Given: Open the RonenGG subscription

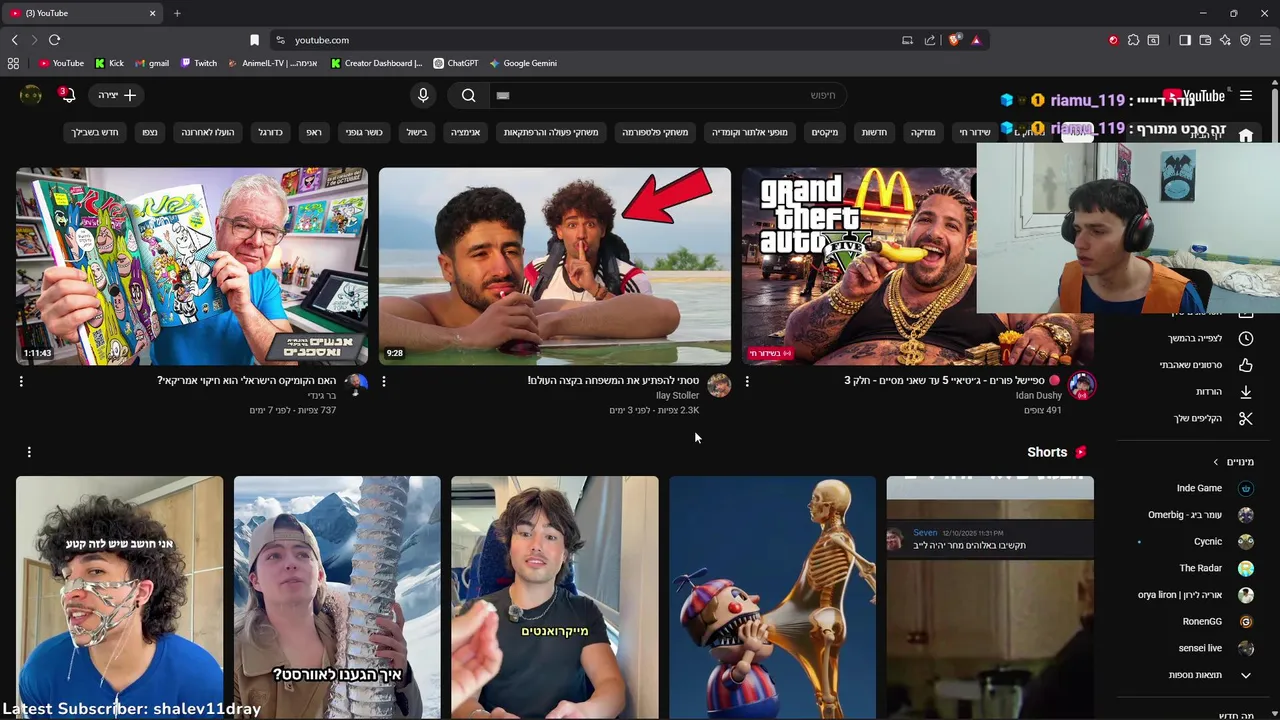Looking at the screenshot, I should pyautogui.click(x=1194, y=621).
